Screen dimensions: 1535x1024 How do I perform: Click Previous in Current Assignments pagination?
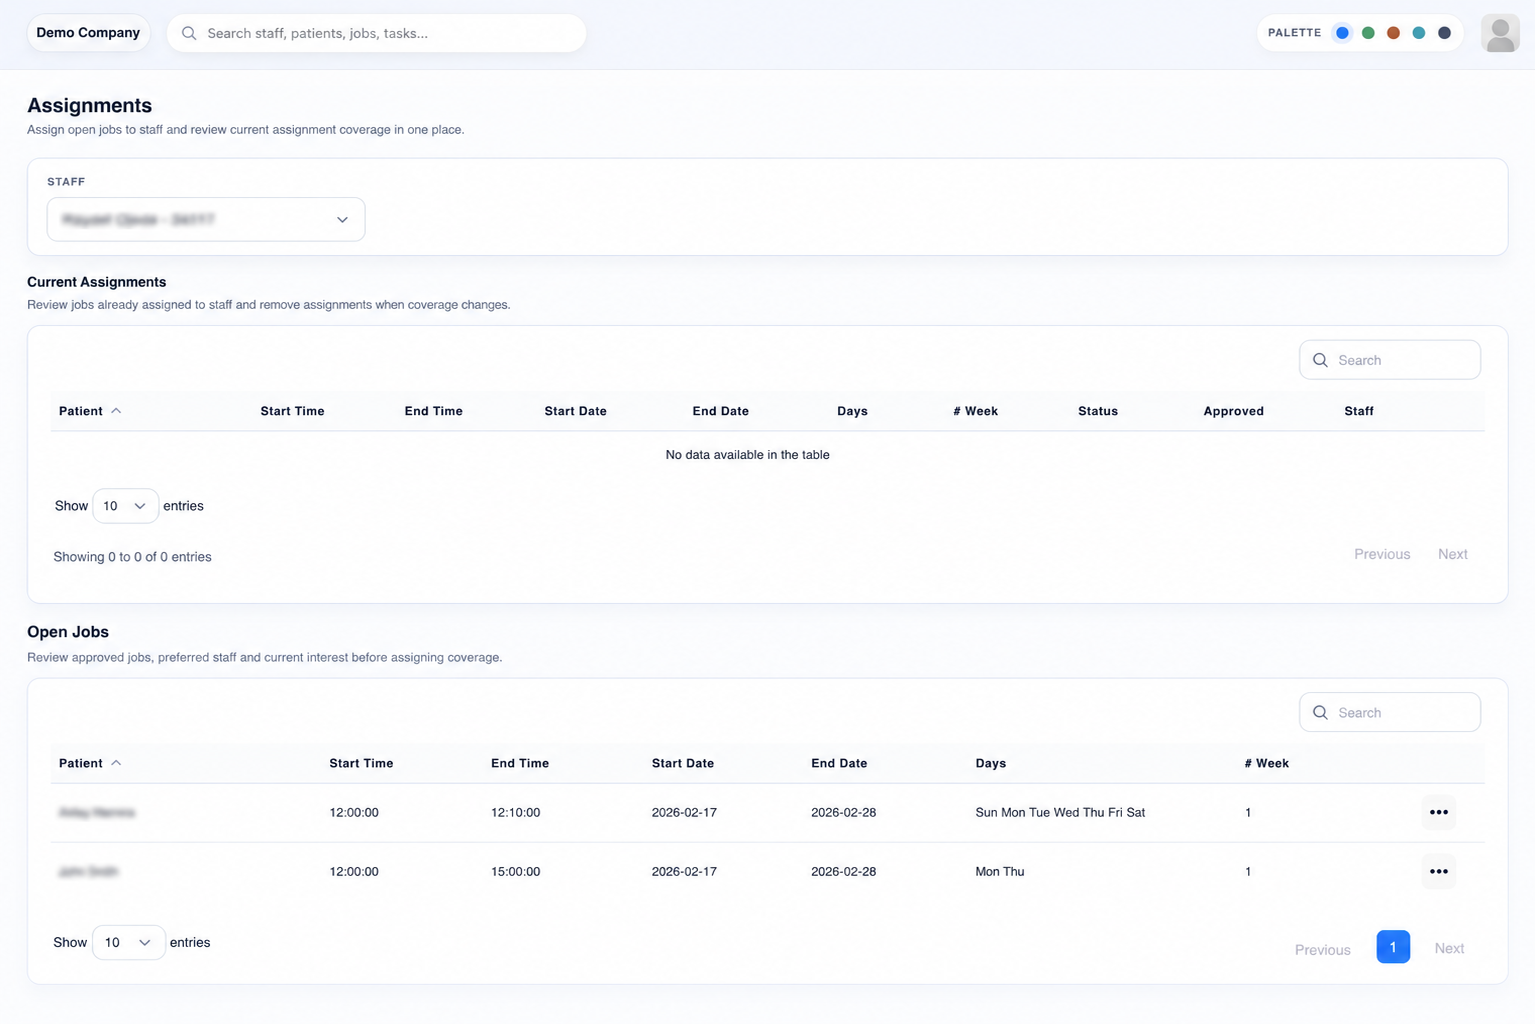coord(1382,554)
